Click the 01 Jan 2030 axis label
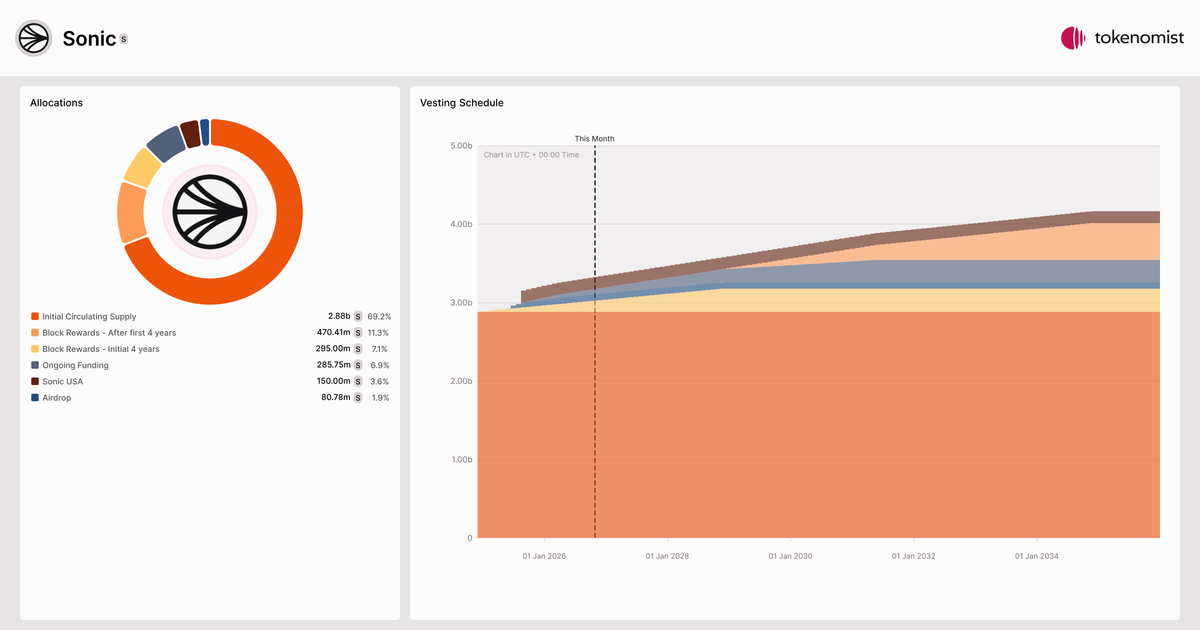The height and width of the screenshot is (630, 1200). (x=790, y=556)
